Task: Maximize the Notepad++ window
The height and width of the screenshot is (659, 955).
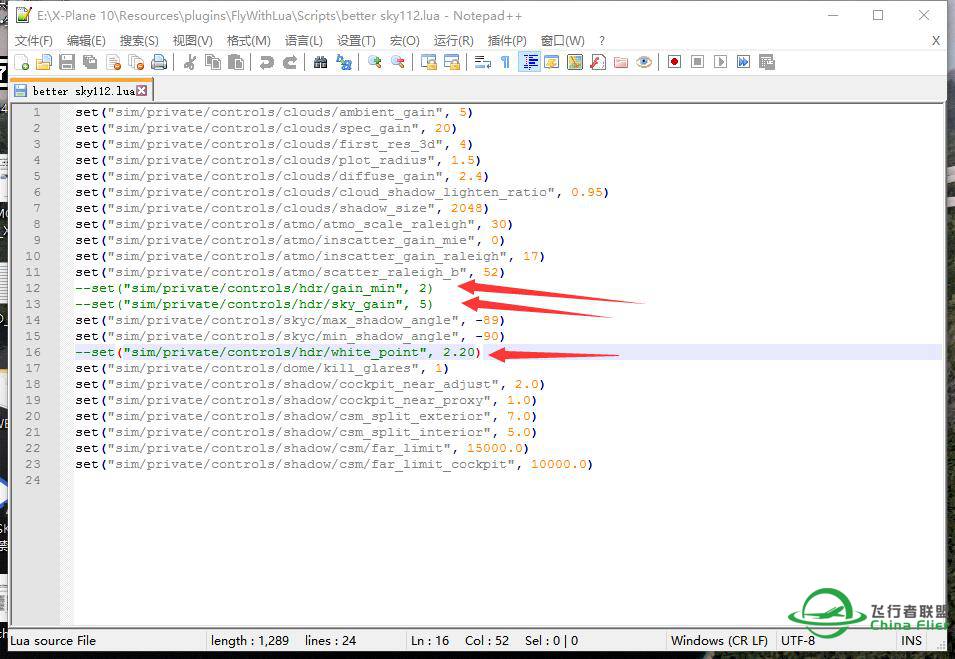Action: [x=878, y=15]
